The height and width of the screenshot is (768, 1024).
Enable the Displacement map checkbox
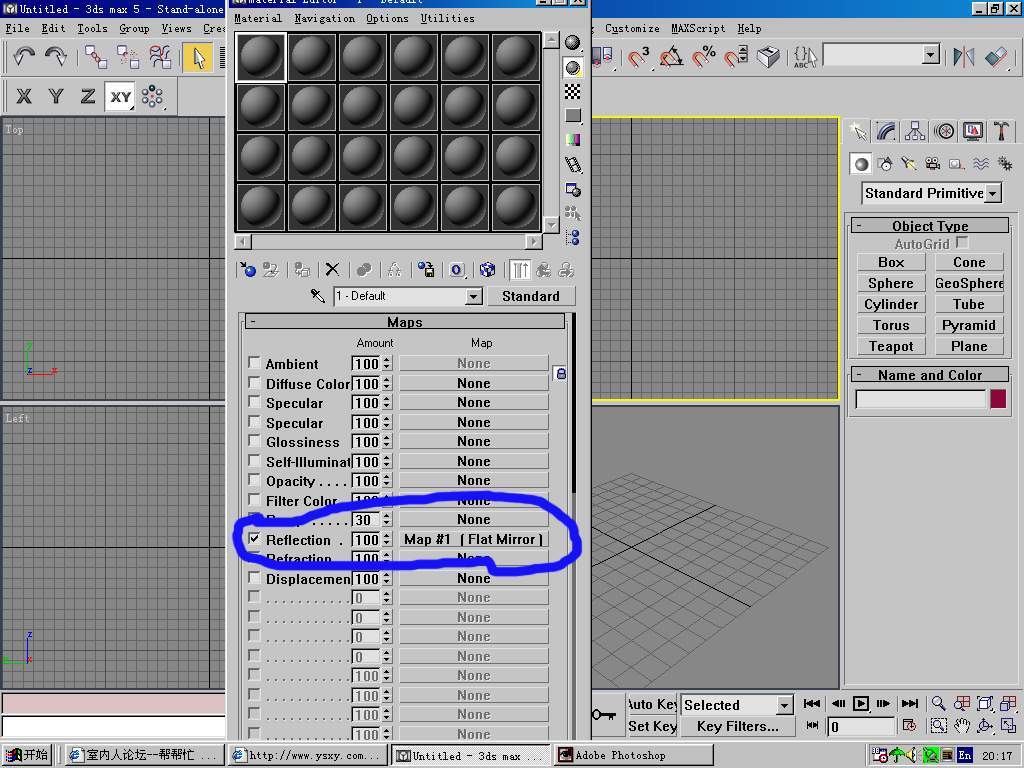click(254, 578)
